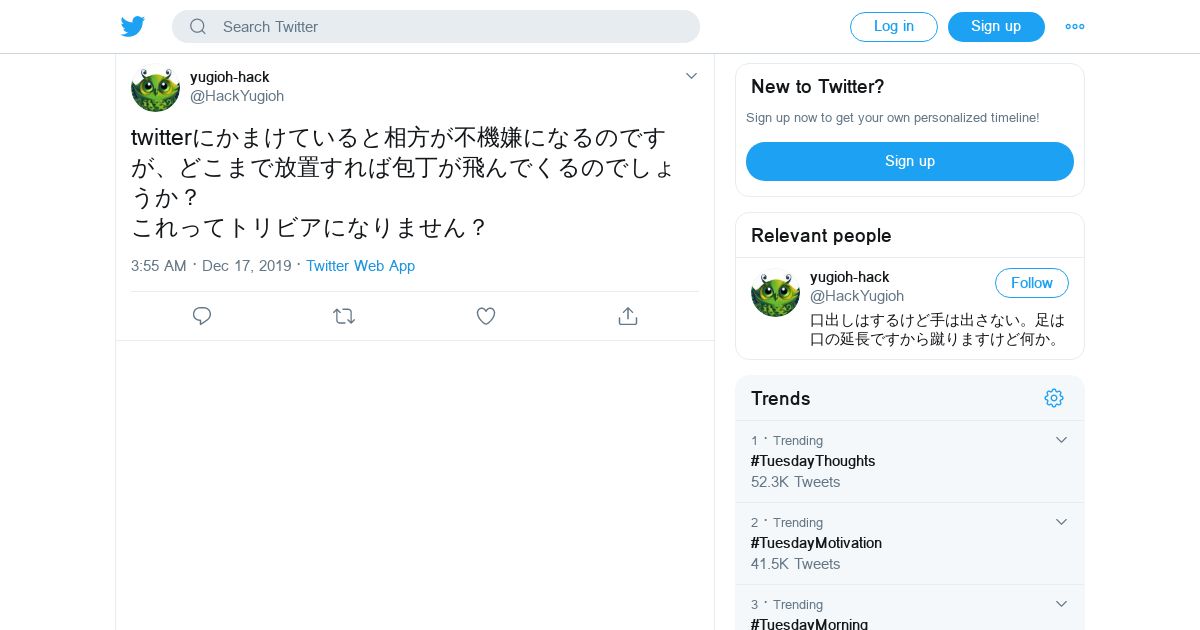Viewport: 1200px width, 630px height.
Task: Expand options for #TuesdayMotivation trend
Action: pos(1062,522)
